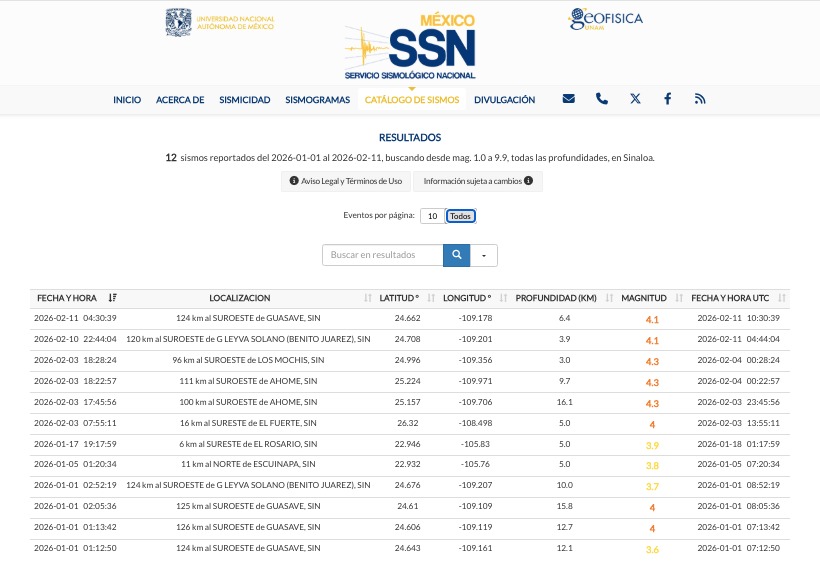Open Acerca de menu
Viewport: 820px width, 581px height.
(x=180, y=100)
